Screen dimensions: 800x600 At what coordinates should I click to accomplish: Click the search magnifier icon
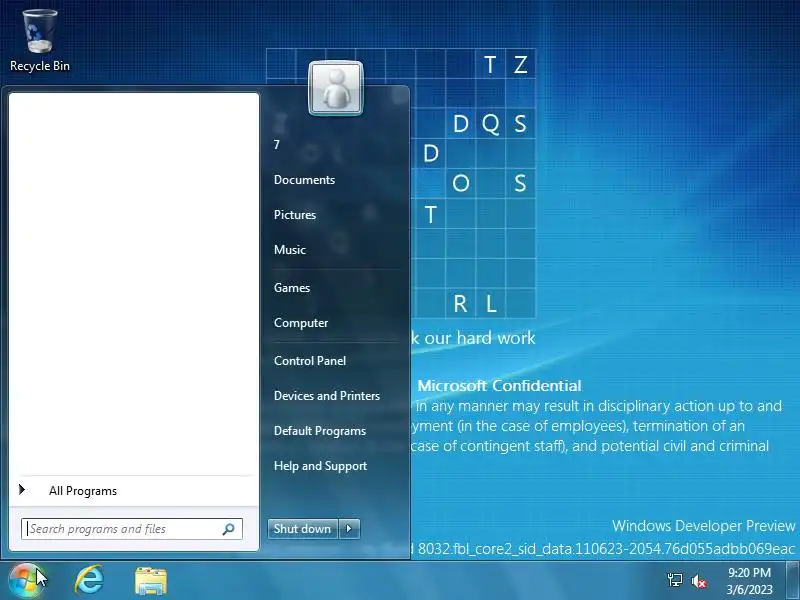228,529
